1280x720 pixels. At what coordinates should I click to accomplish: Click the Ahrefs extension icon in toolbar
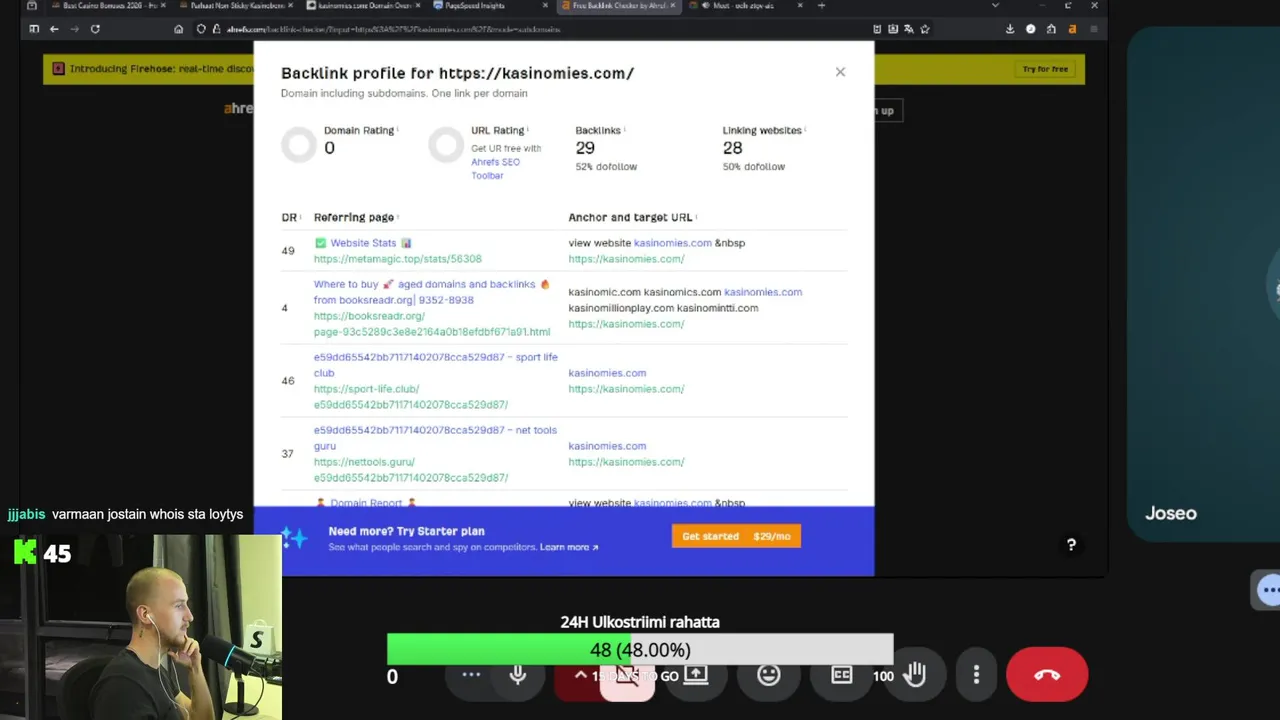[x=1072, y=29]
